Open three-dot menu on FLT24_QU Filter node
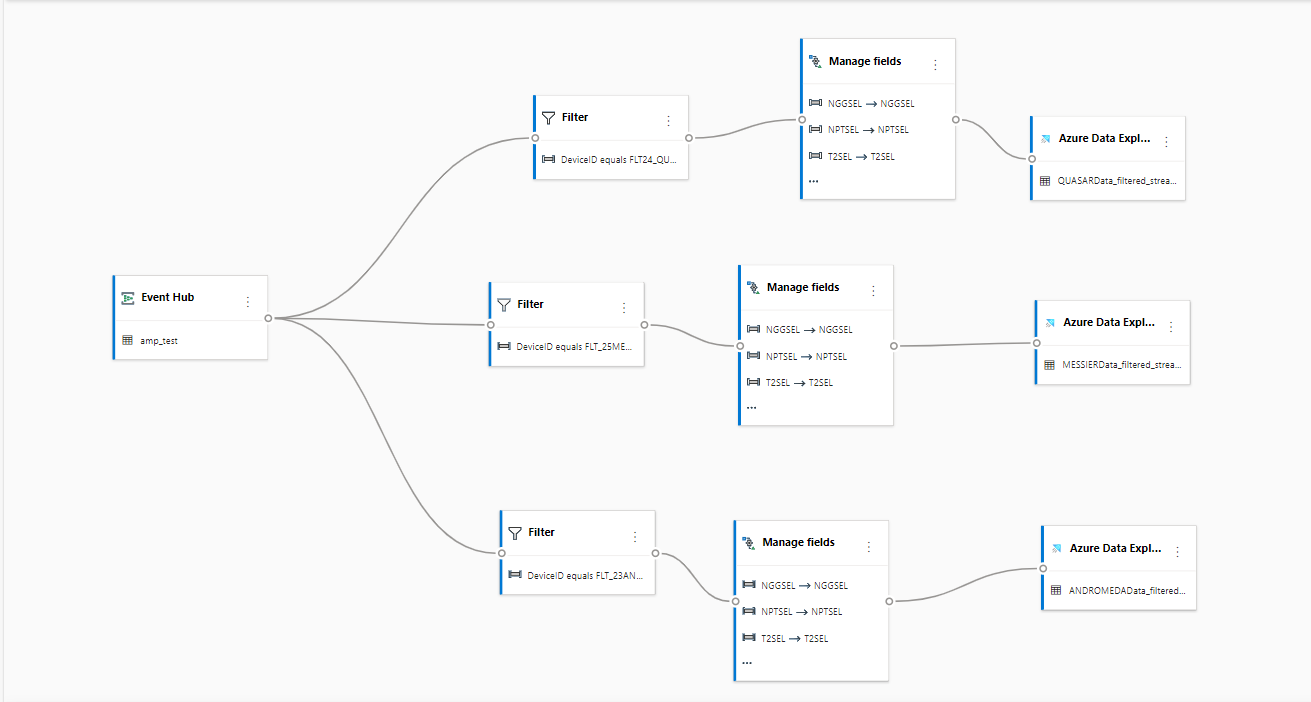The image size is (1311, 702). pyautogui.click(x=668, y=121)
